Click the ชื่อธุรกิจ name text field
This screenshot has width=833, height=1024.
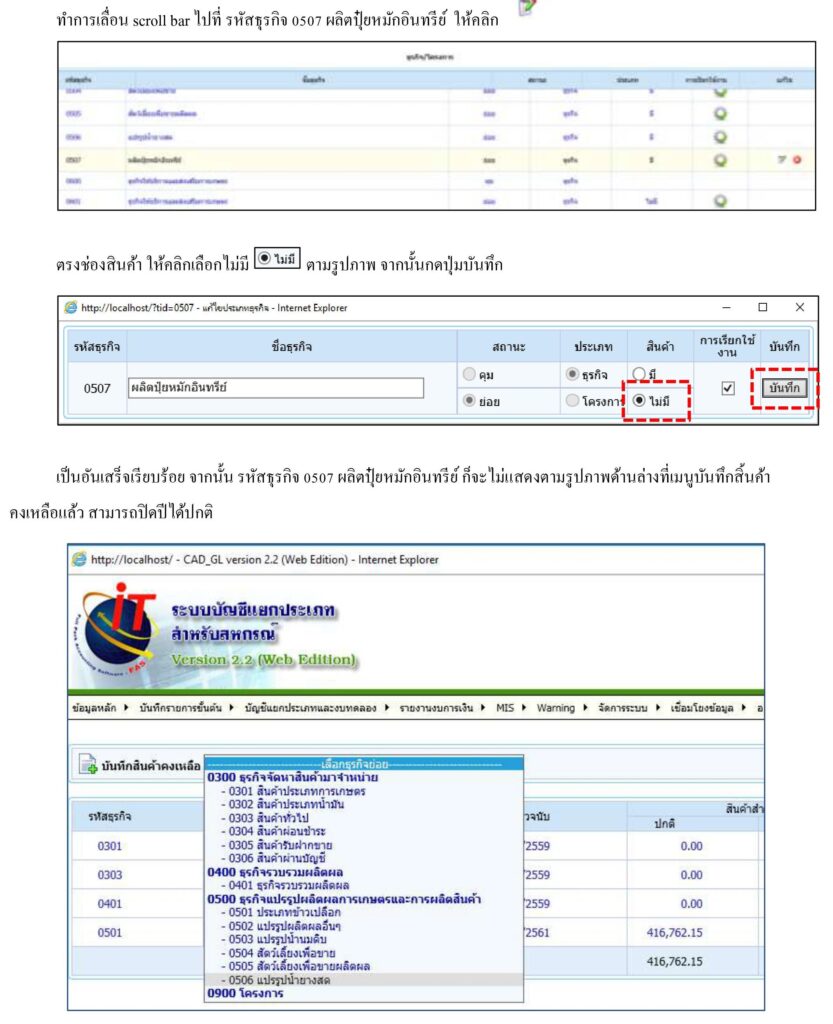pos(276,388)
